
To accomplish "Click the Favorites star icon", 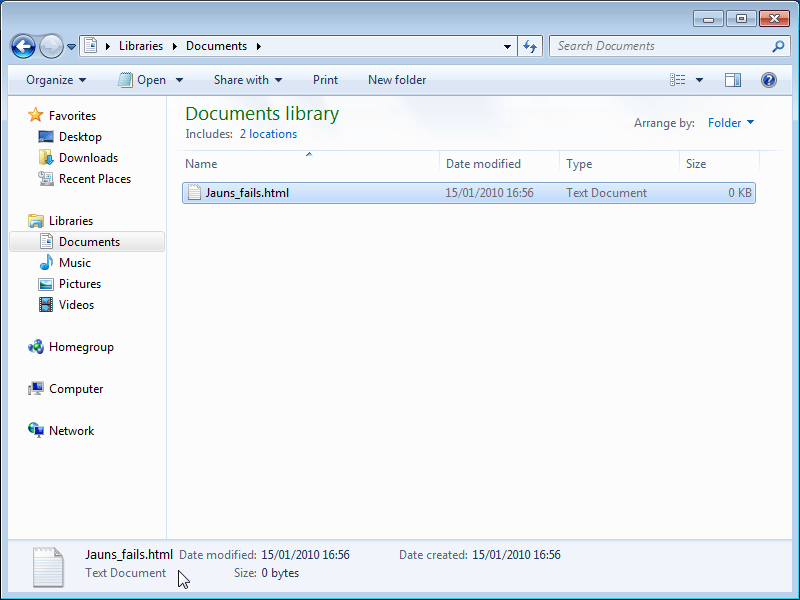I will (x=35, y=115).
